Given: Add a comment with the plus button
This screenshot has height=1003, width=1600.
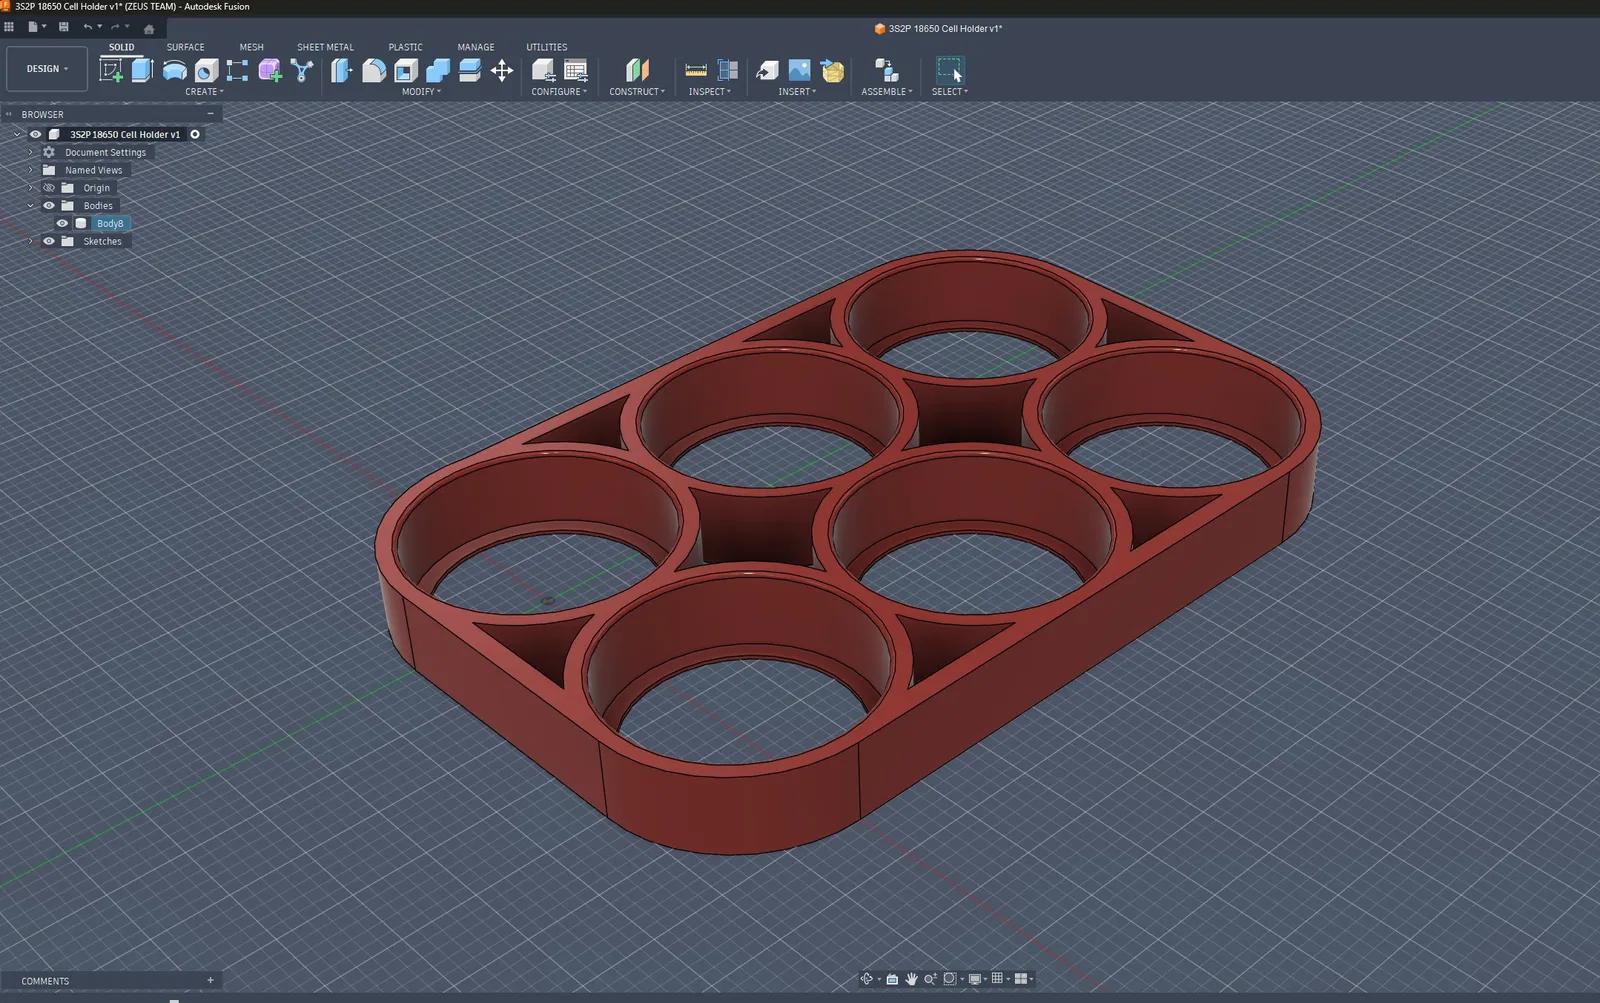Looking at the screenshot, I should tap(210, 981).
